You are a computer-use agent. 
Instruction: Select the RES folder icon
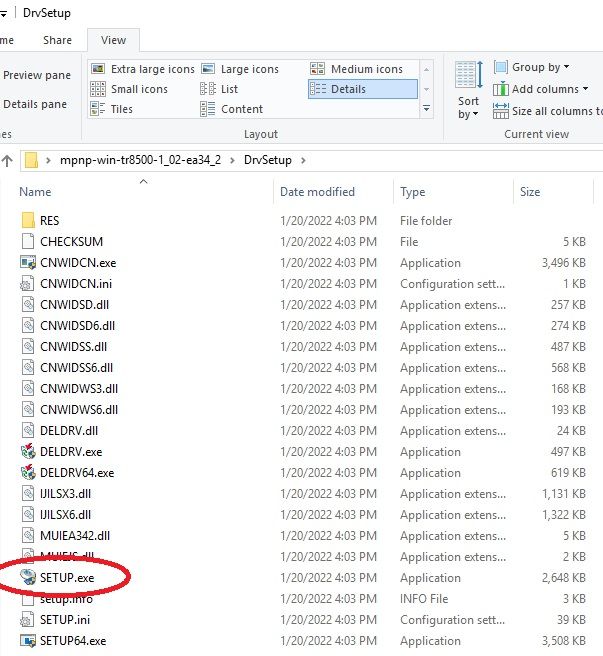point(28,221)
